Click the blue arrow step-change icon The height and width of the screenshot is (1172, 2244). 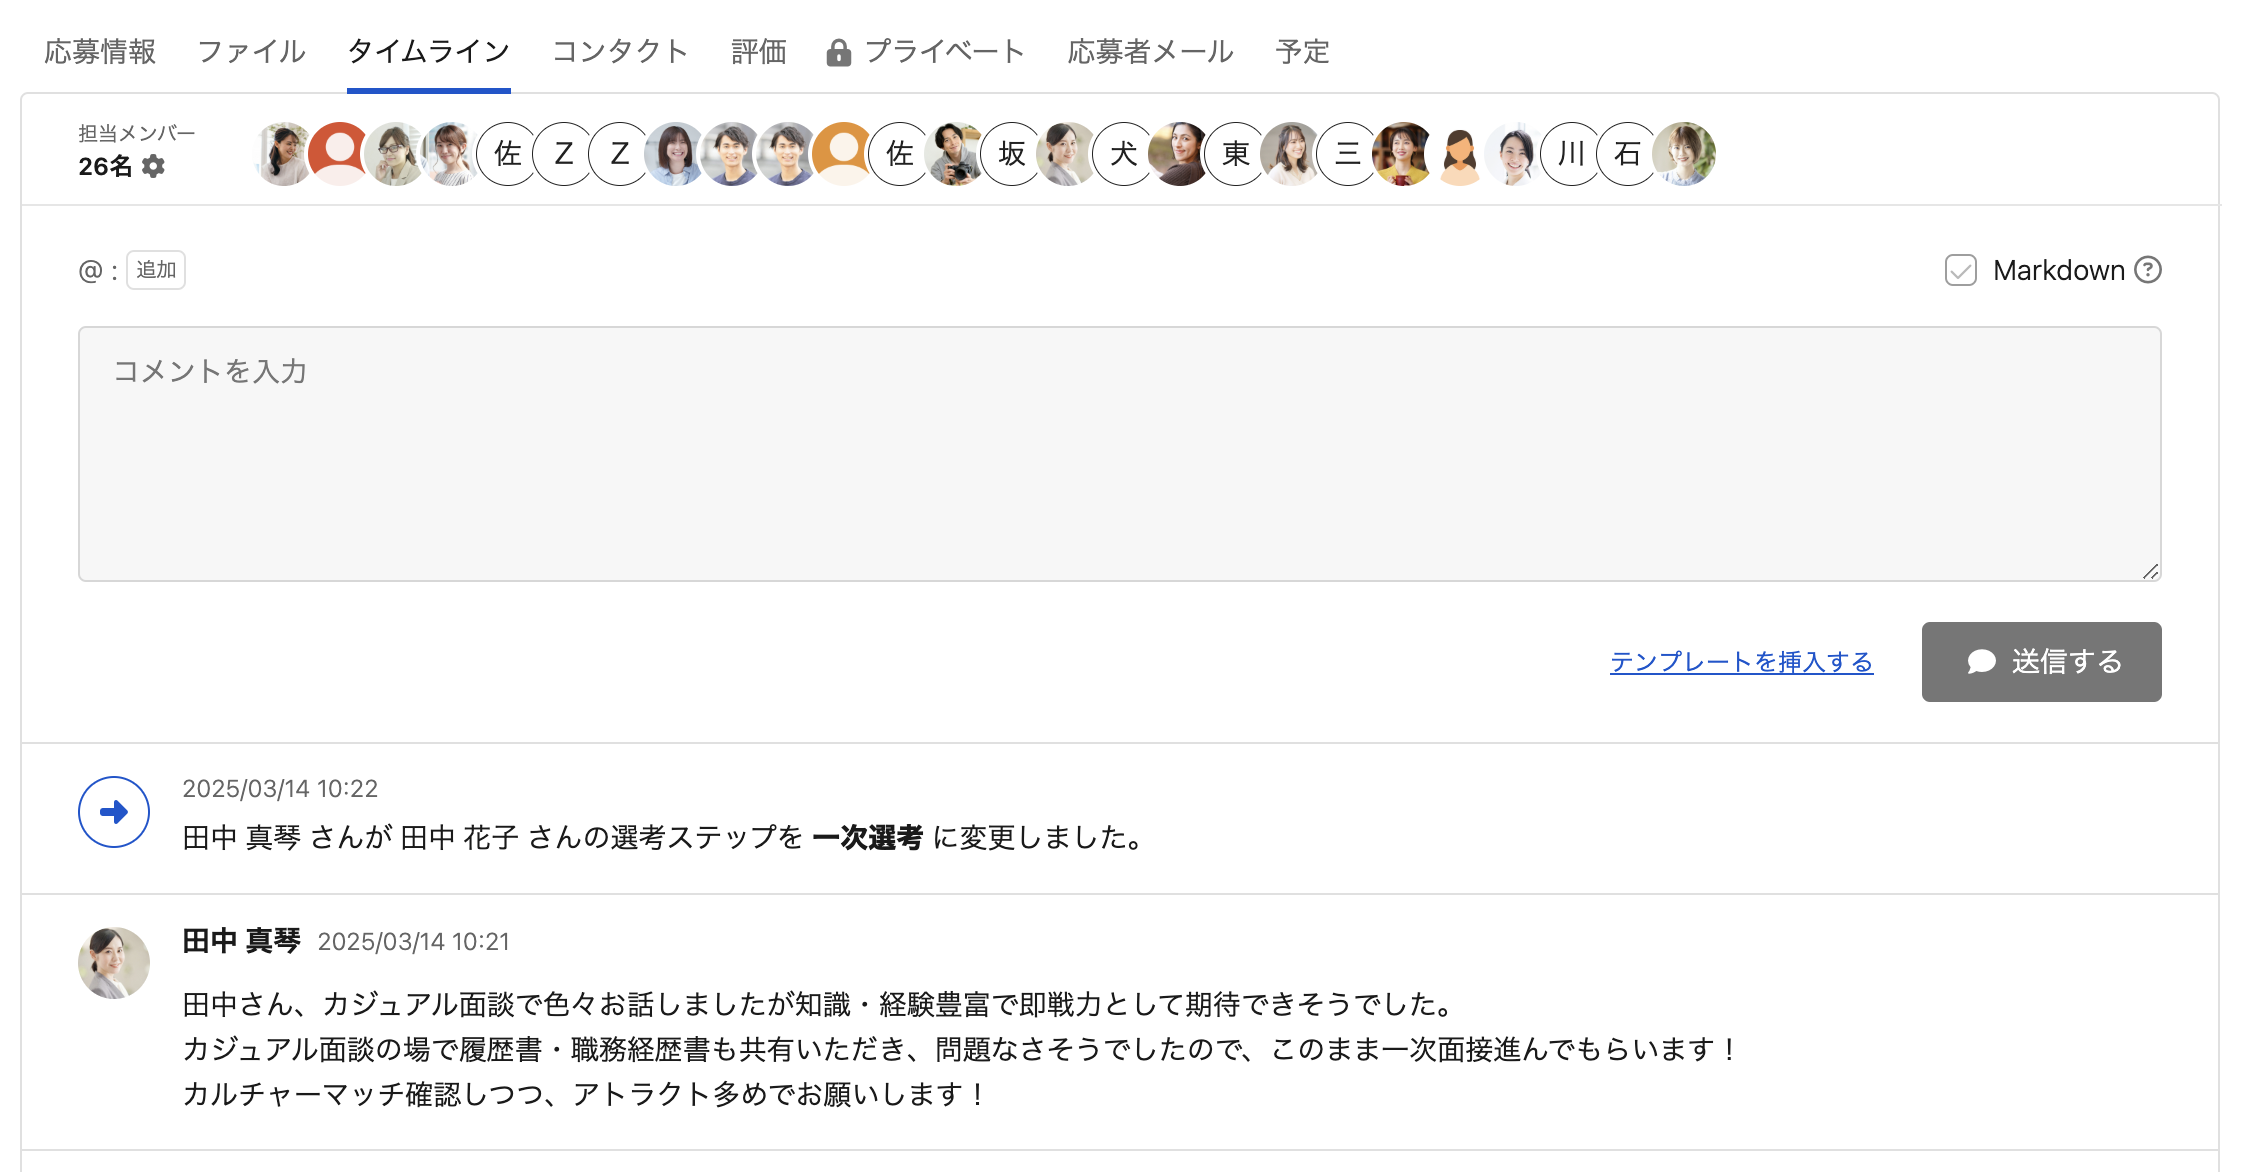[x=114, y=812]
